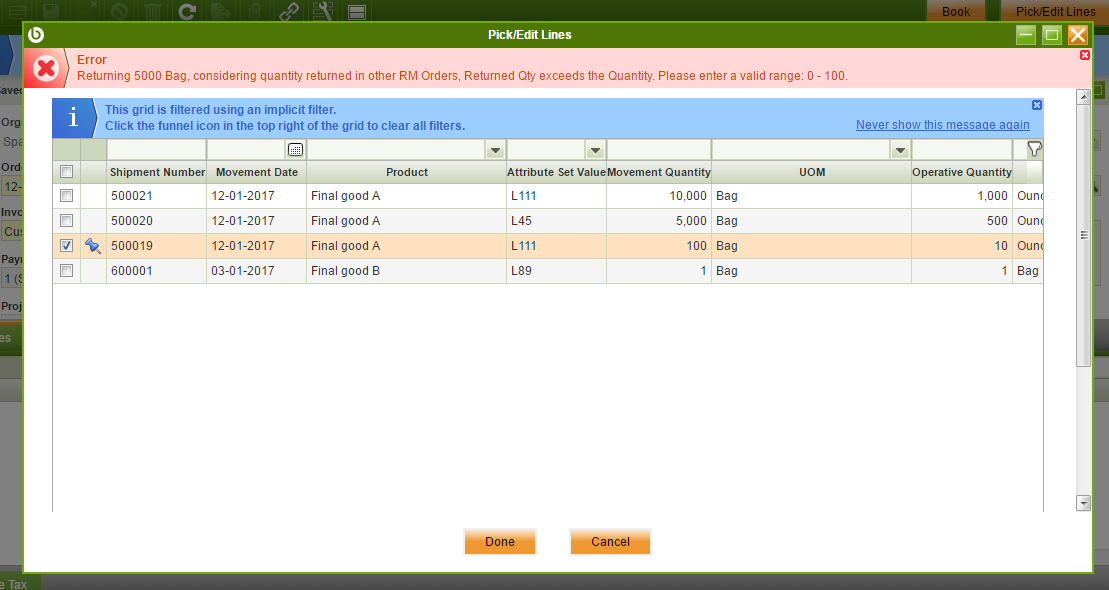The height and width of the screenshot is (590, 1109).
Task: Sort by the Shipment Number column header
Action: pyautogui.click(x=157, y=172)
